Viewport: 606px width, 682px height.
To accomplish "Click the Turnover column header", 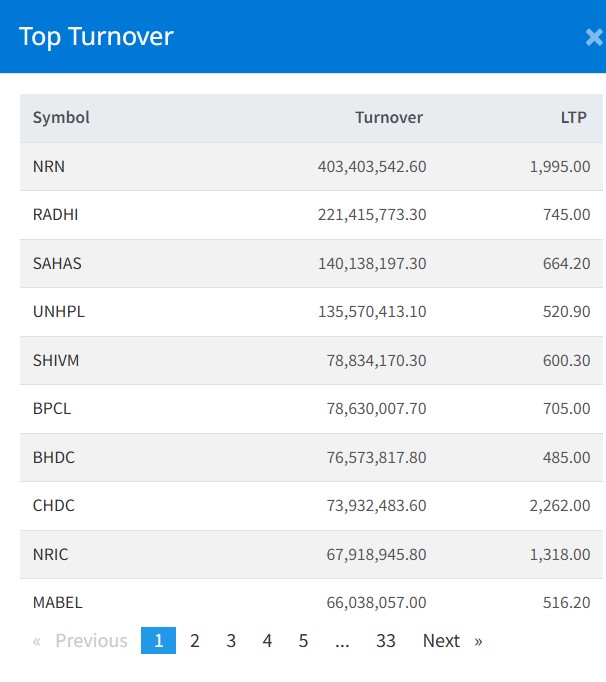I will pyautogui.click(x=389, y=118).
